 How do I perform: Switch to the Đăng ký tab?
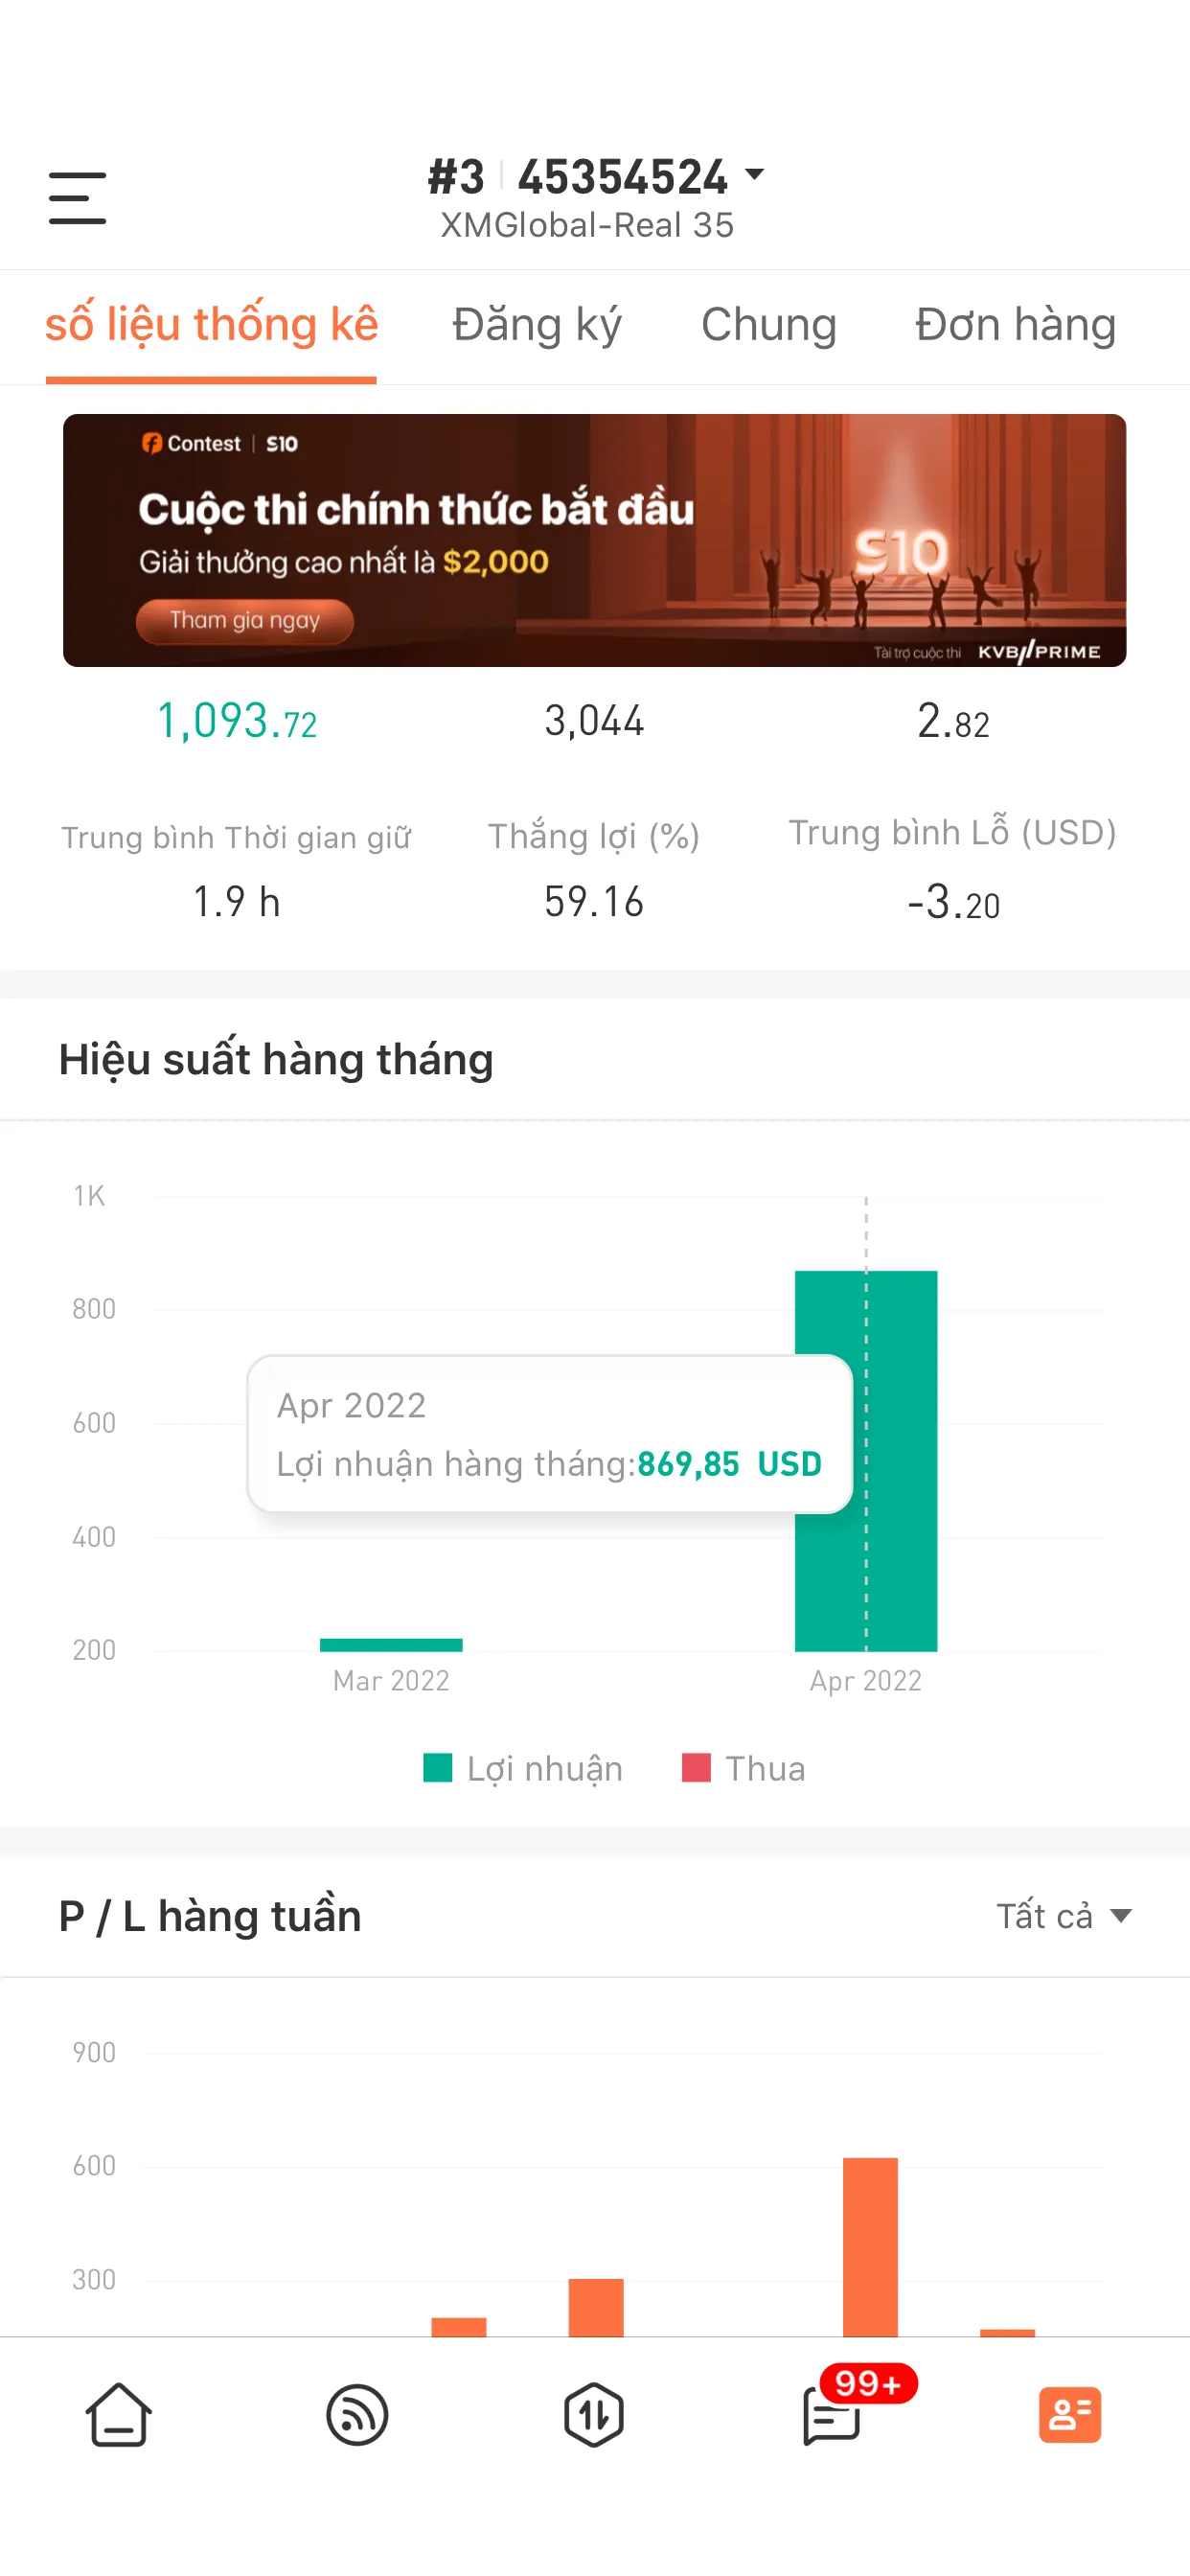tap(536, 325)
